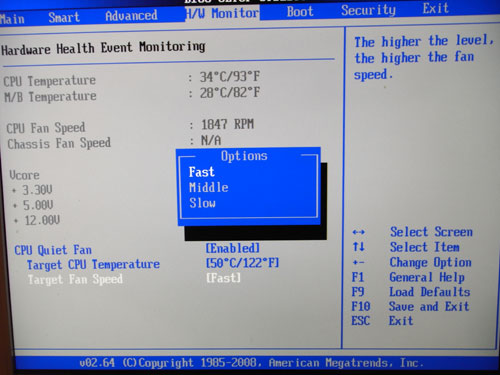Image resolution: width=500 pixels, height=375 pixels.
Task: Select the CPU Quiet Fan setting label
Action: 53,250
